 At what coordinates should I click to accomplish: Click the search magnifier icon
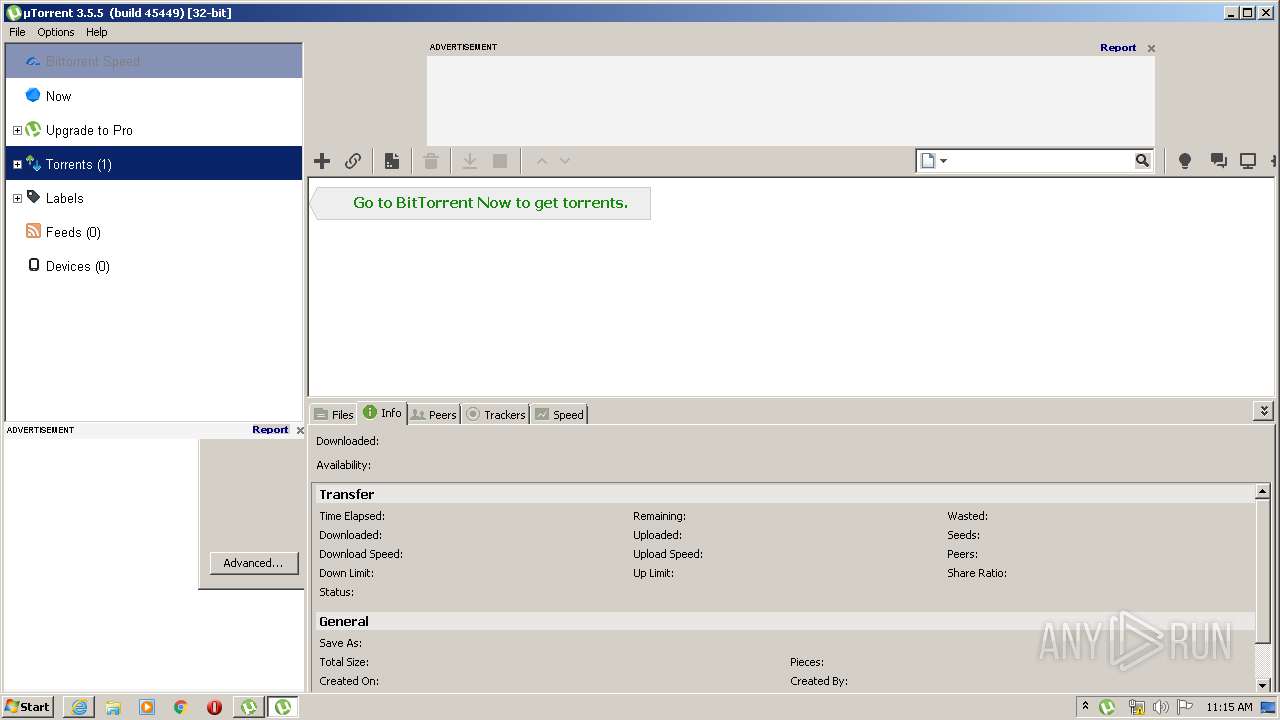point(1142,161)
